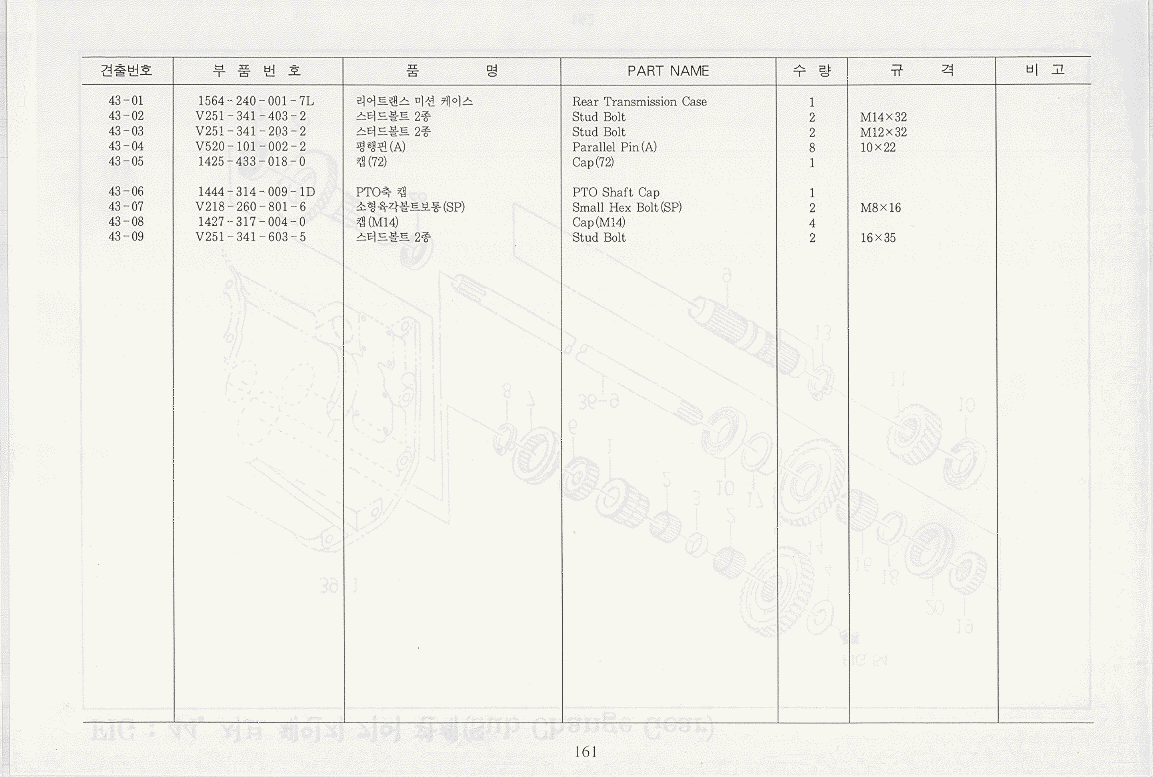Select part number V251-341-603-5
The width and height of the screenshot is (1153, 777).
[251, 237]
